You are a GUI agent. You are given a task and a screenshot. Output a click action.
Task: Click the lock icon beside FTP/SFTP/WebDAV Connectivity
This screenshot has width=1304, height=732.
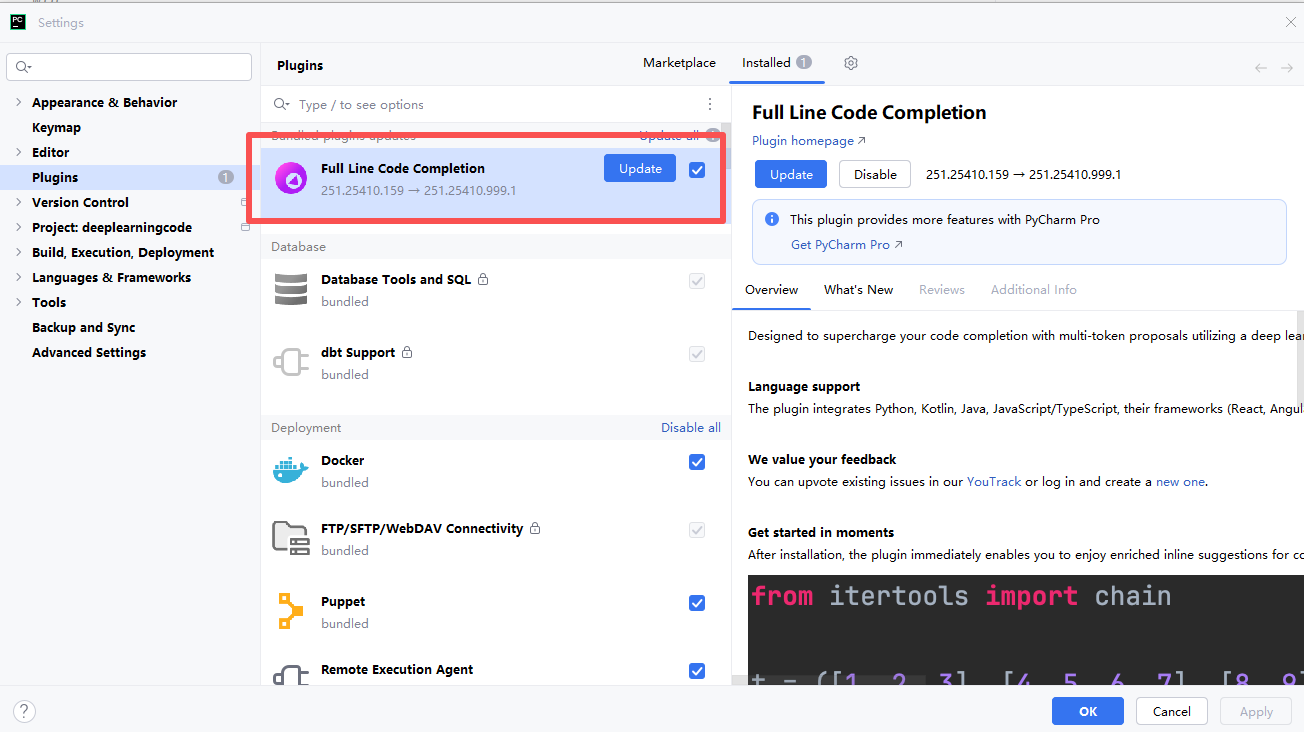tap(535, 528)
